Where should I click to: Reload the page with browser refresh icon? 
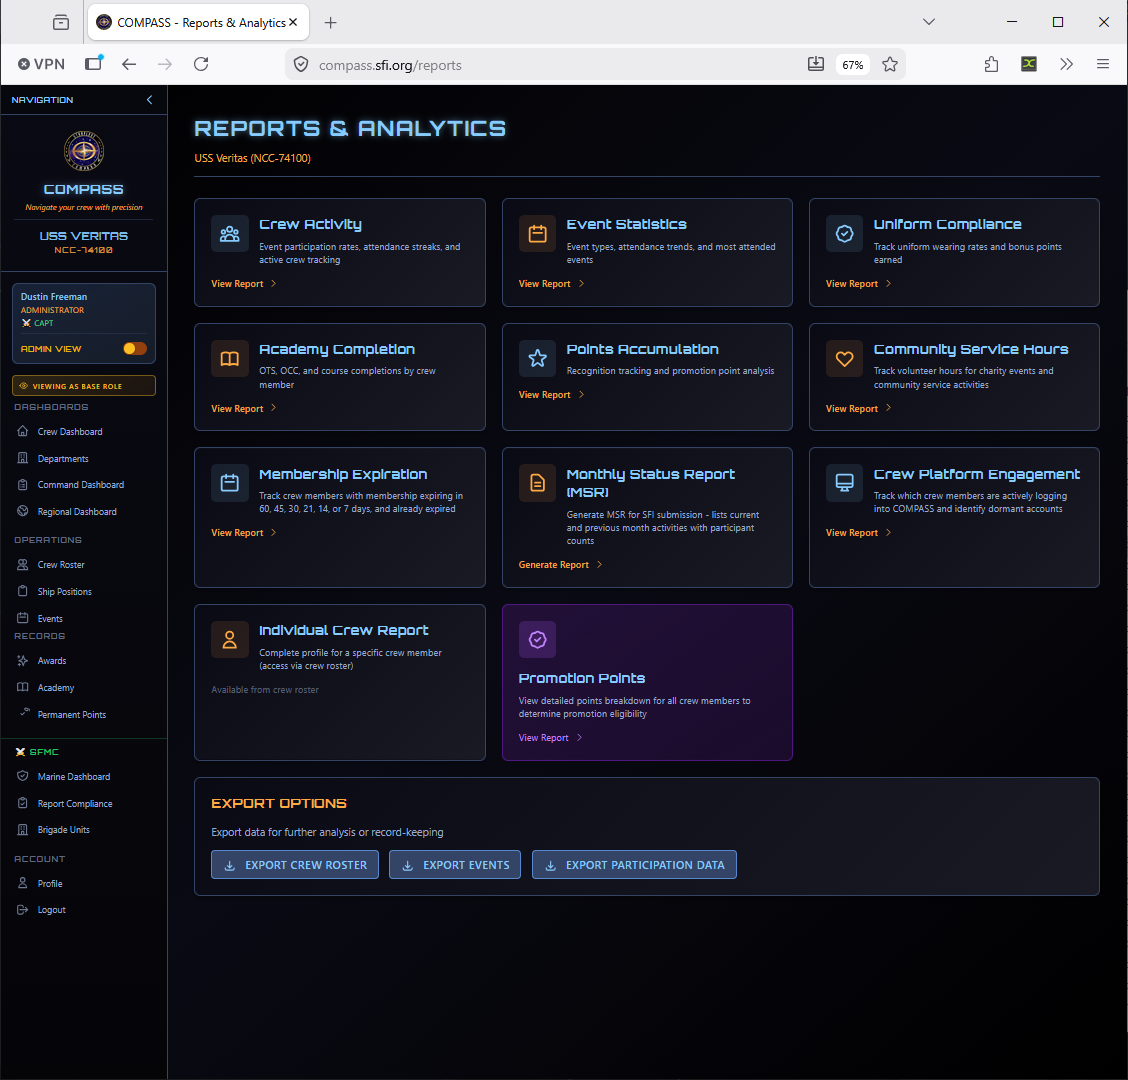[201, 65]
